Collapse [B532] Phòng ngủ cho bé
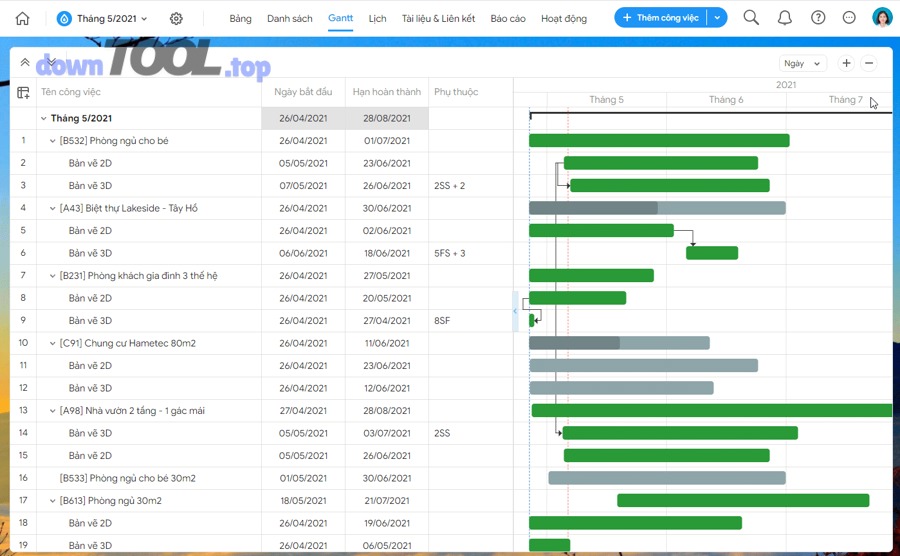 [x=52, y=141]
